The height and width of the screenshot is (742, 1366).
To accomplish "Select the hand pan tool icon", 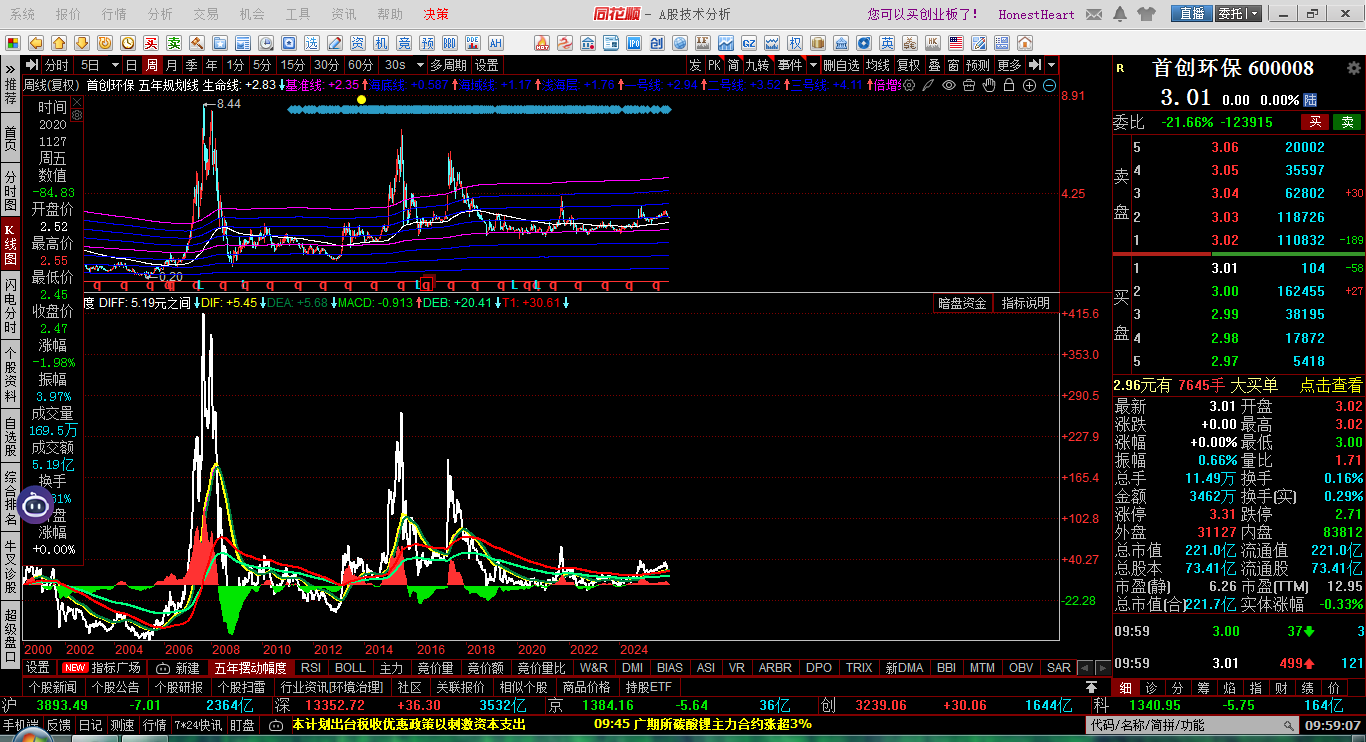I will [x=989, y=85].
